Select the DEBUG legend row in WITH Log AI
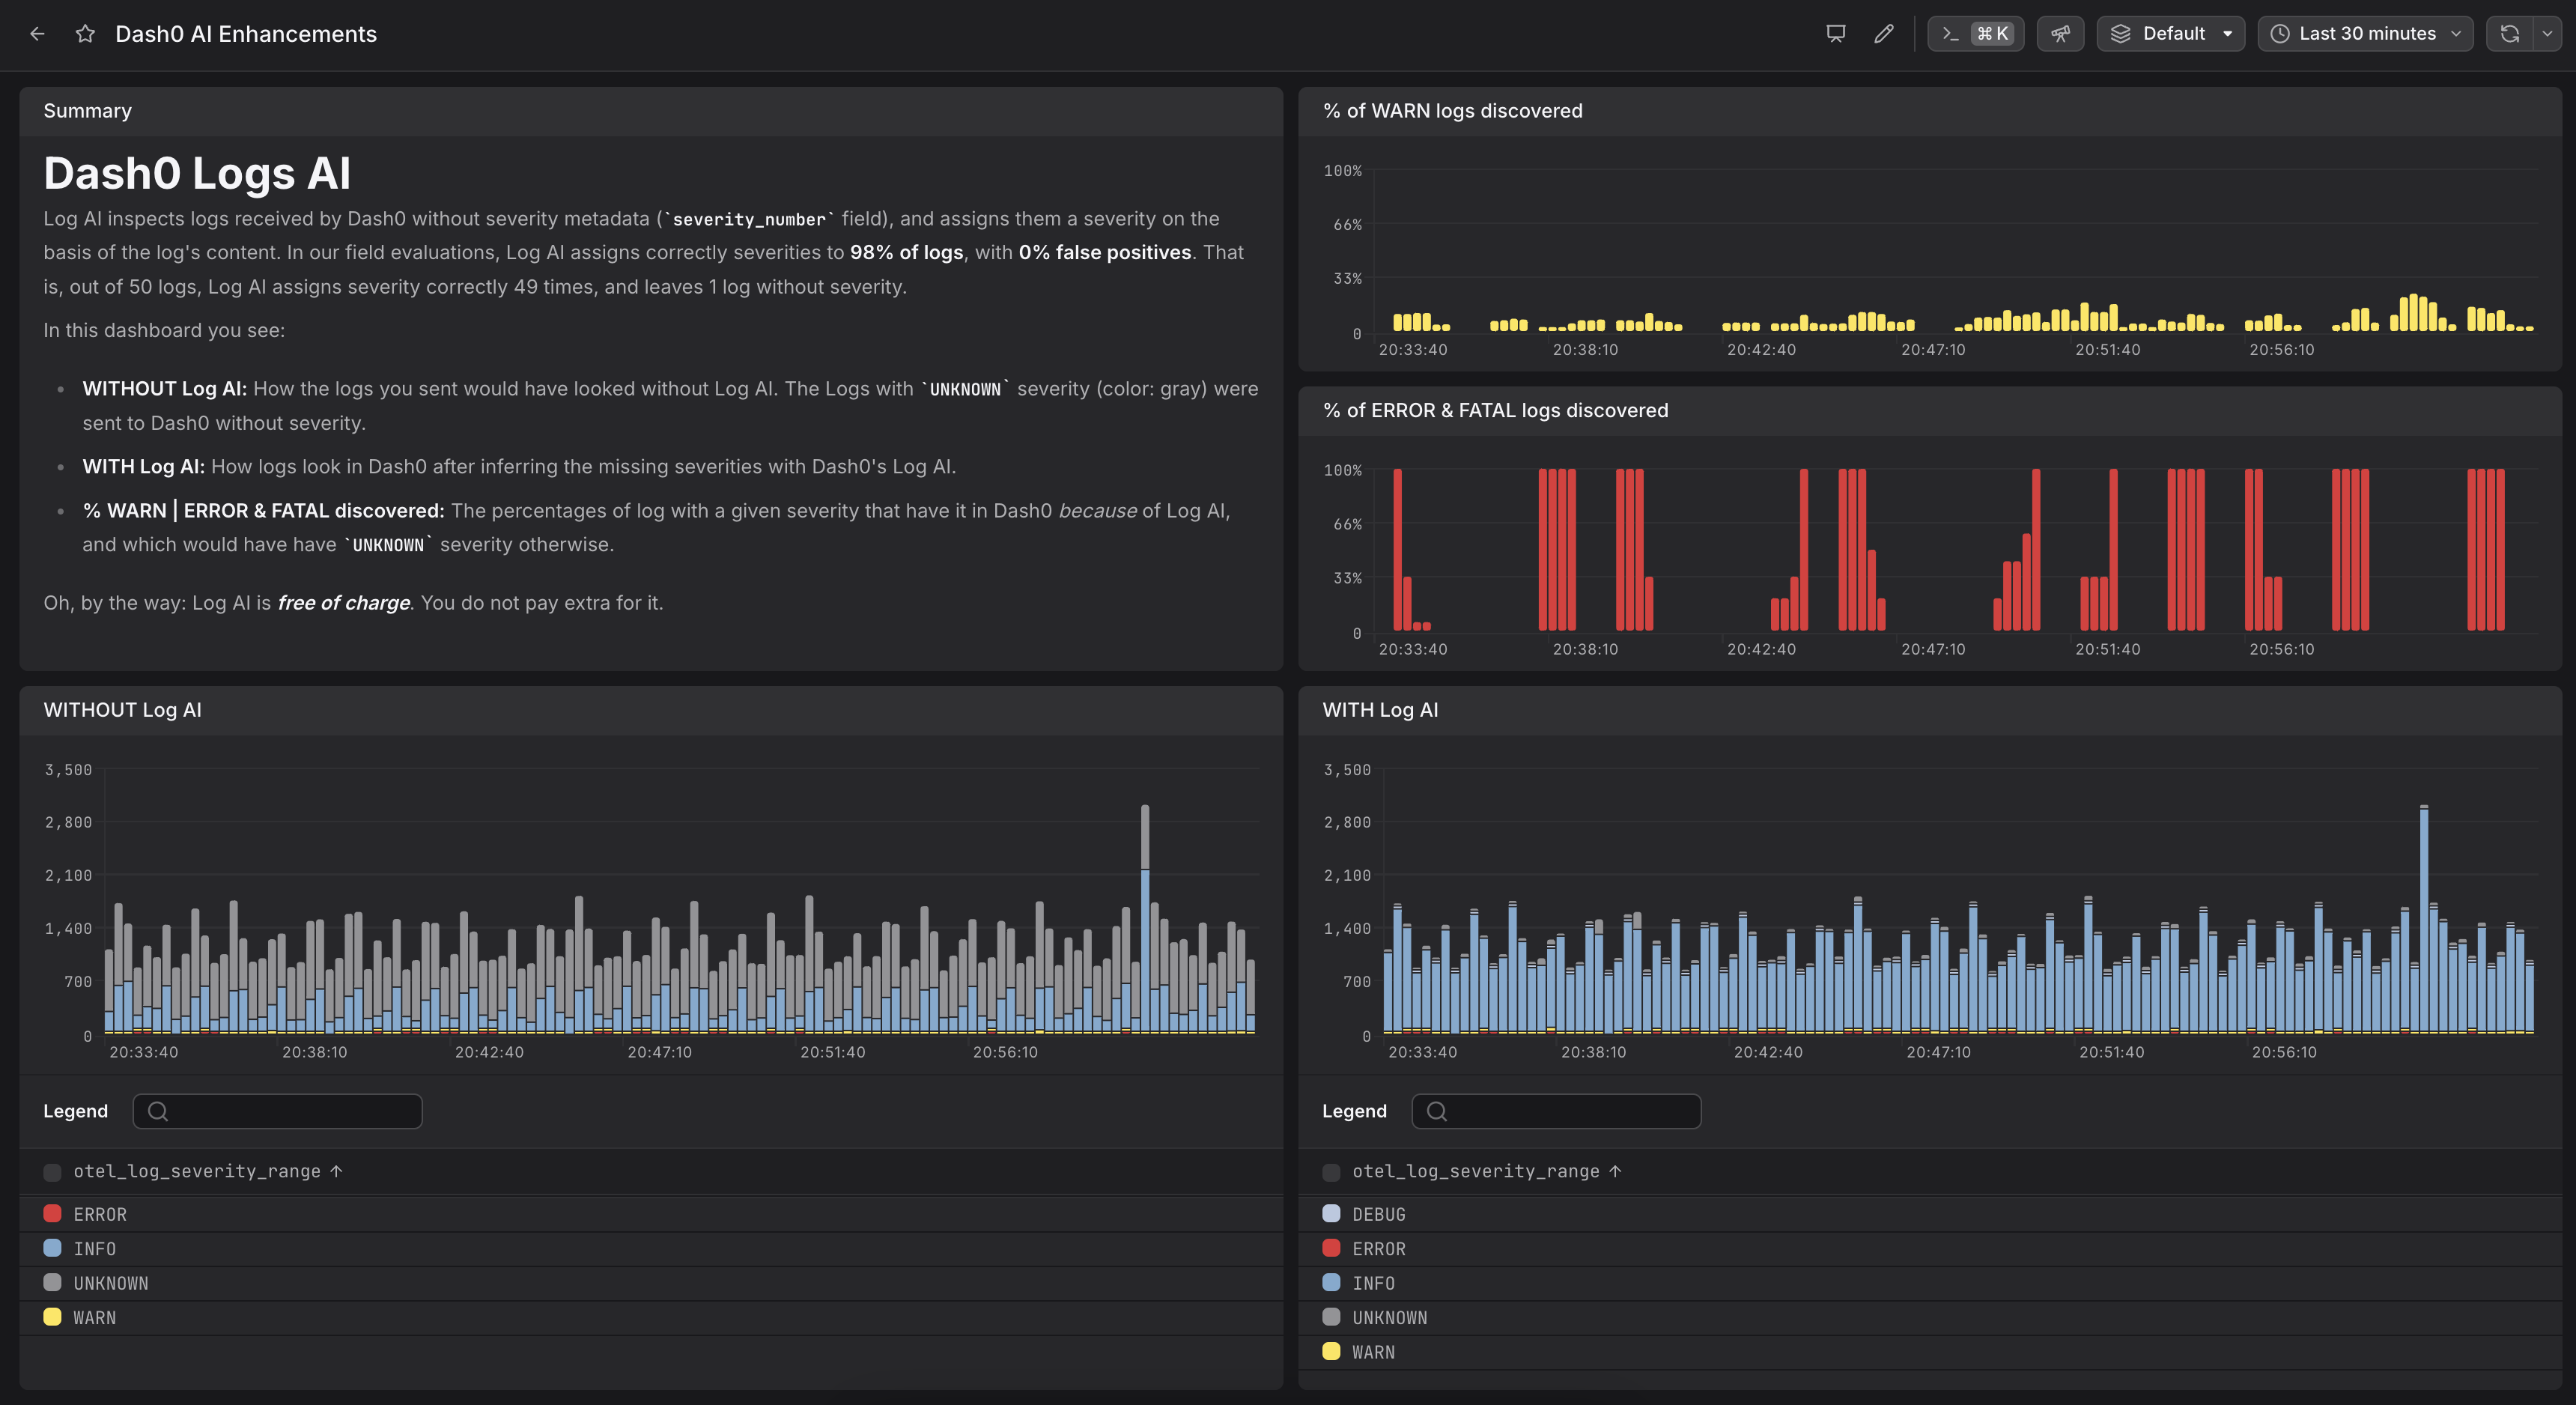This screenshot has height=1405, width=2576. pos(1378,1214)
